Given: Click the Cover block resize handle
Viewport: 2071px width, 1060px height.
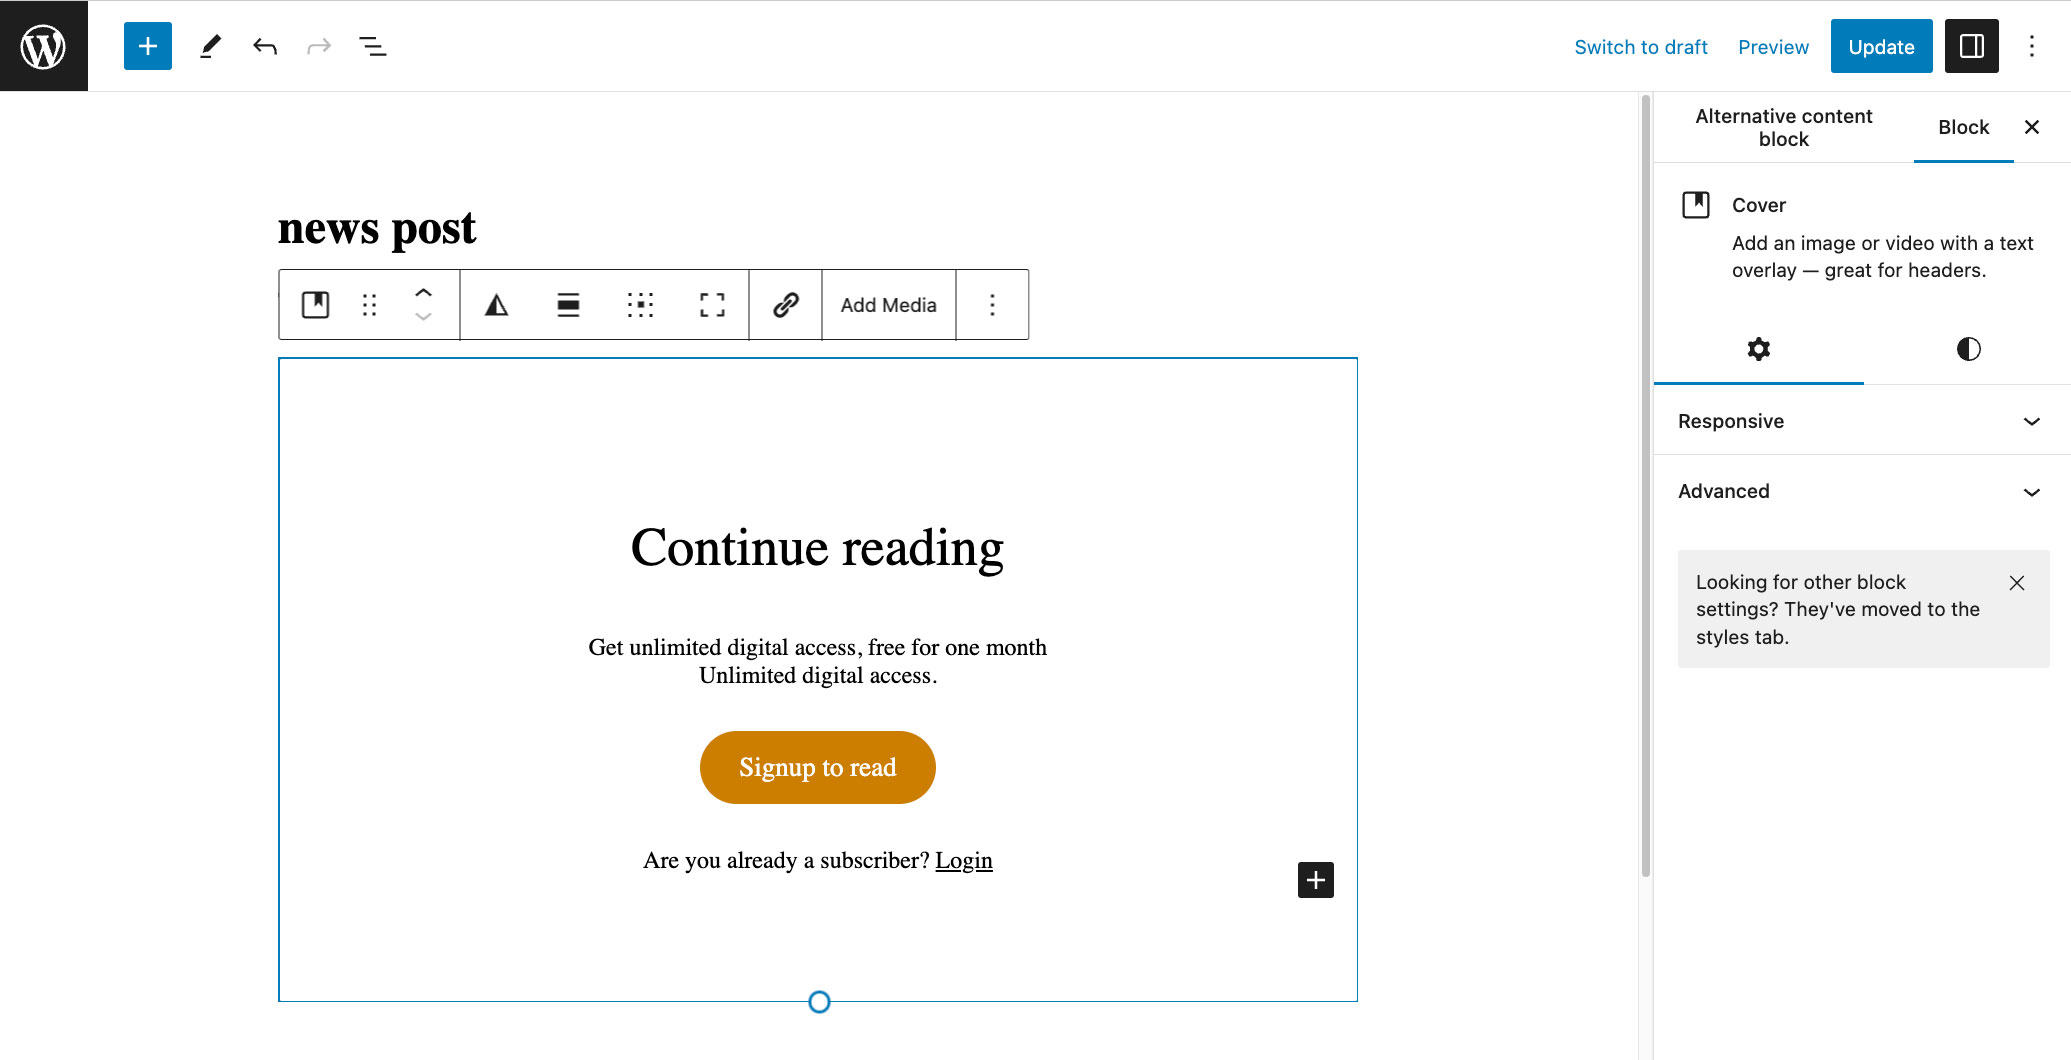Looking at the screenshot, I should 819,1002.
